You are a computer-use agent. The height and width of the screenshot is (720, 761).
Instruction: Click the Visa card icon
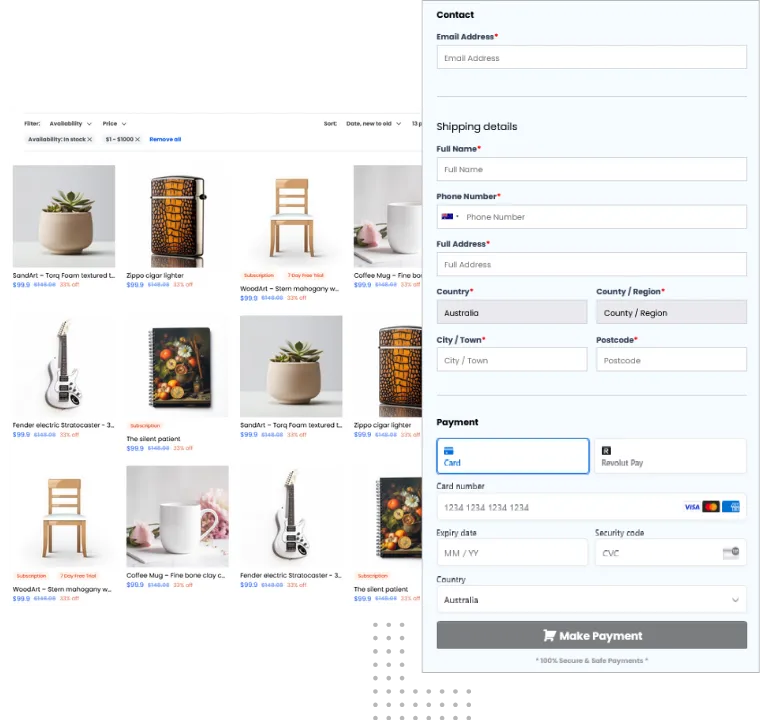point(692,507)
